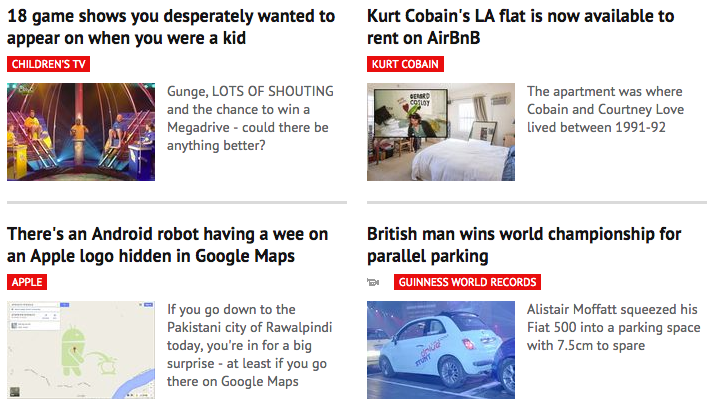708x416 pixels.
Task: Click the Gunge, LOTS OF SHOUTING summary
Action: (x=250, y=118)
